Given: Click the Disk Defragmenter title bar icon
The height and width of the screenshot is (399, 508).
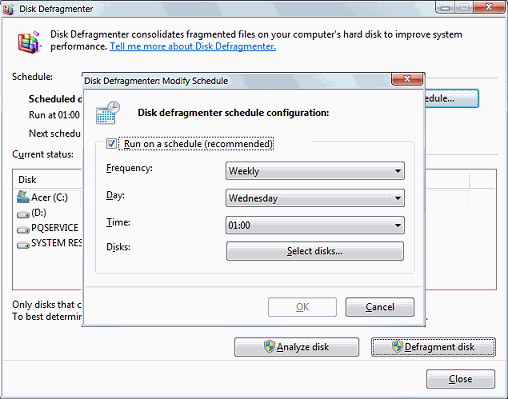Looking at the screenshot, I should click(x=8, y=9).
